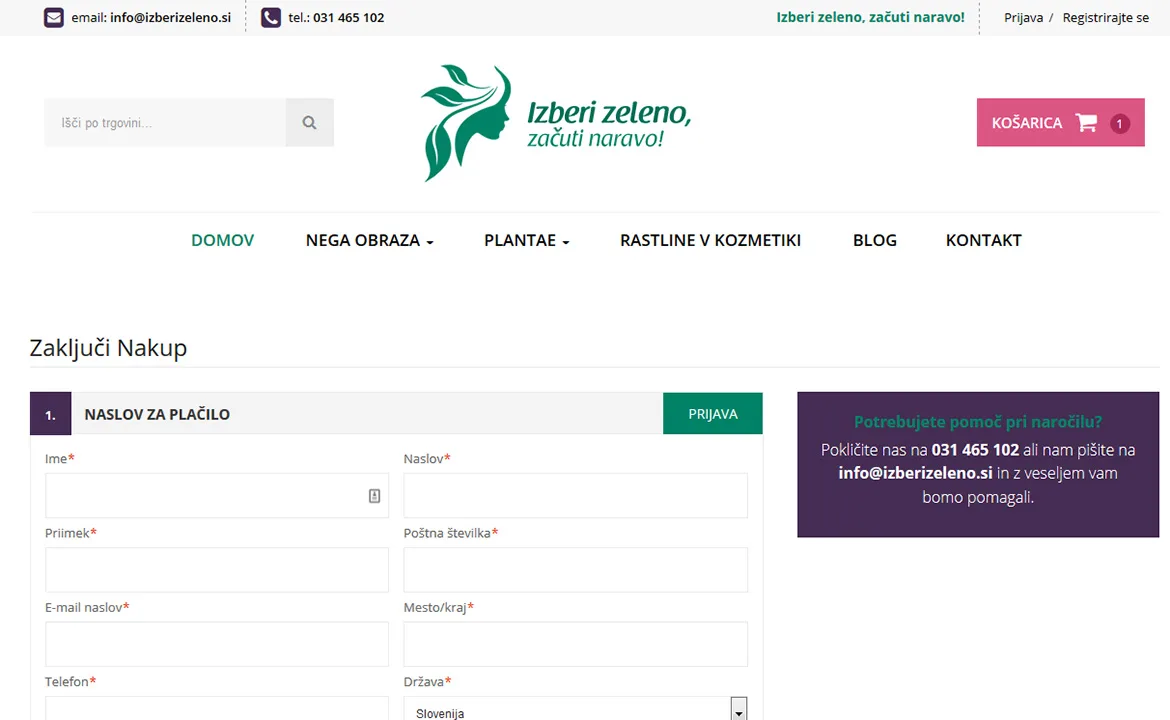Image resolution: width=1170 pixels, height=720 pixels.
Task: Click the store search input field
Action: pyautogui.click(x=165, y=122)
